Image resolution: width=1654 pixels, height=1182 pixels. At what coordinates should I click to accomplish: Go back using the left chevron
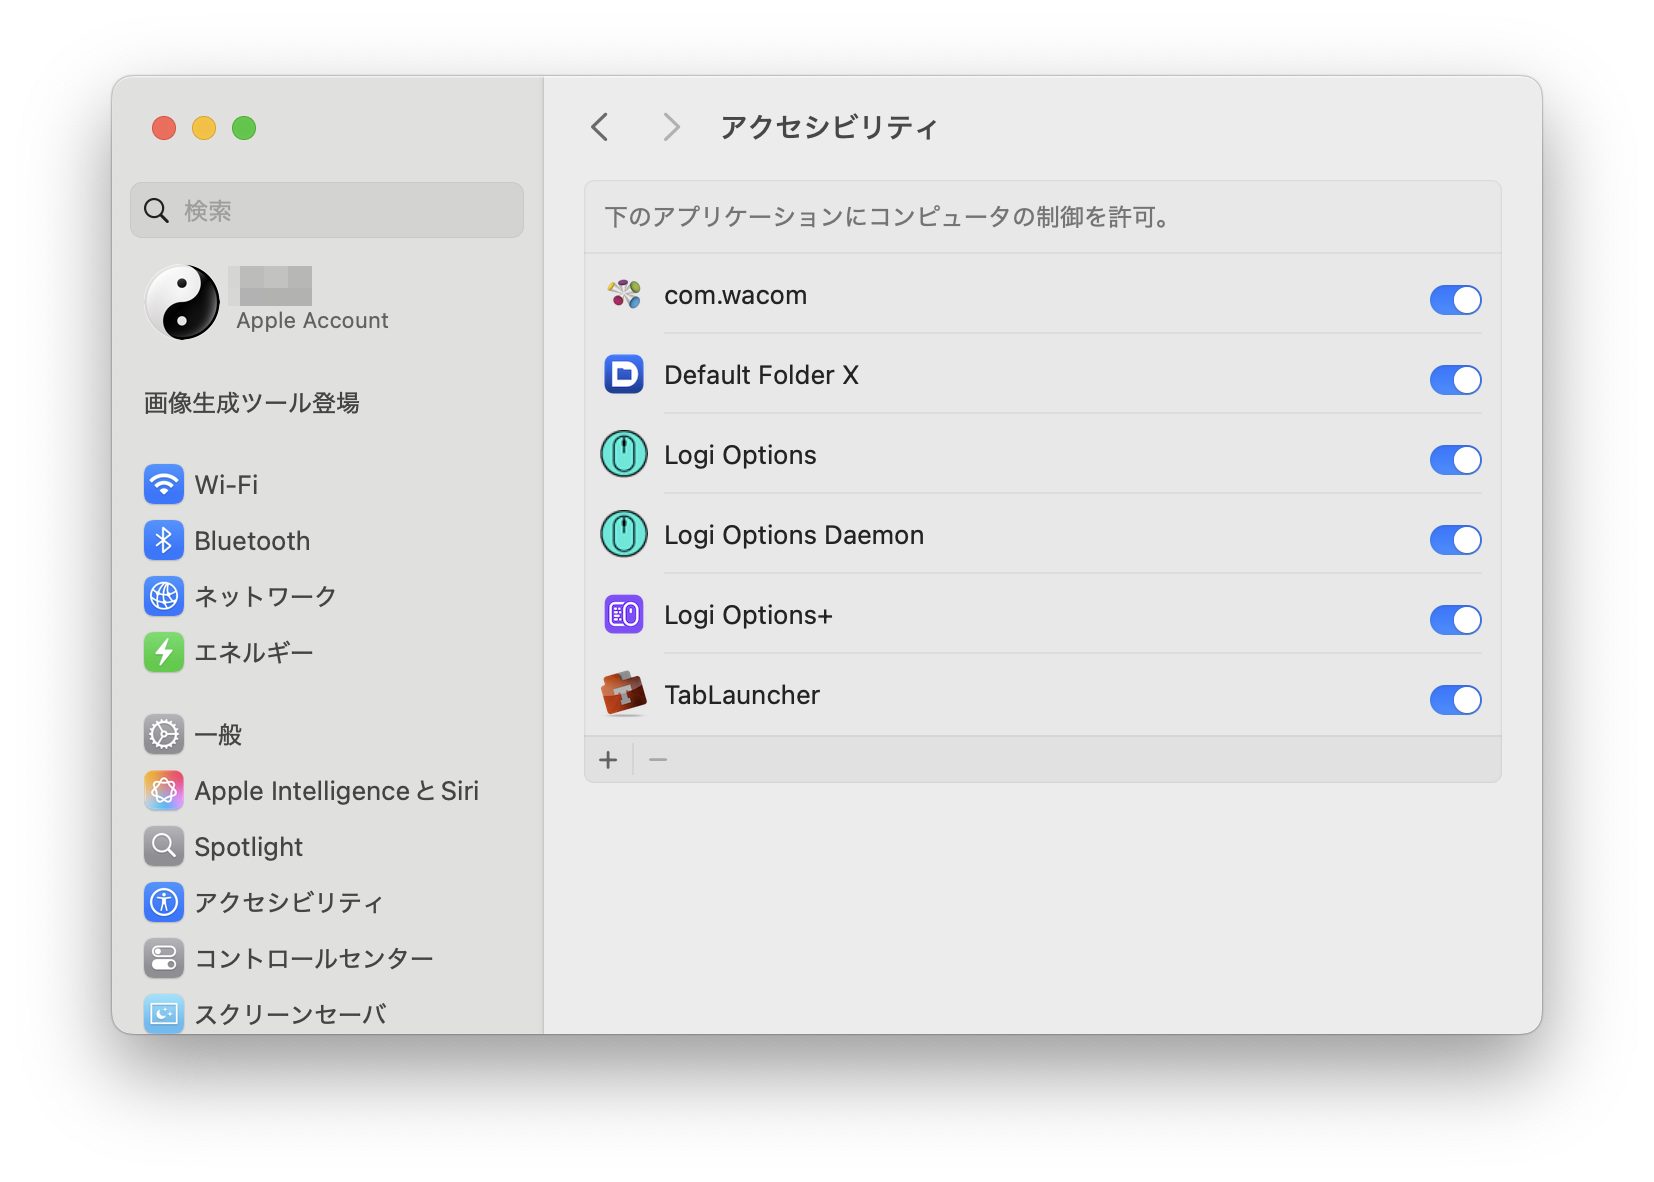coord(600,127)
